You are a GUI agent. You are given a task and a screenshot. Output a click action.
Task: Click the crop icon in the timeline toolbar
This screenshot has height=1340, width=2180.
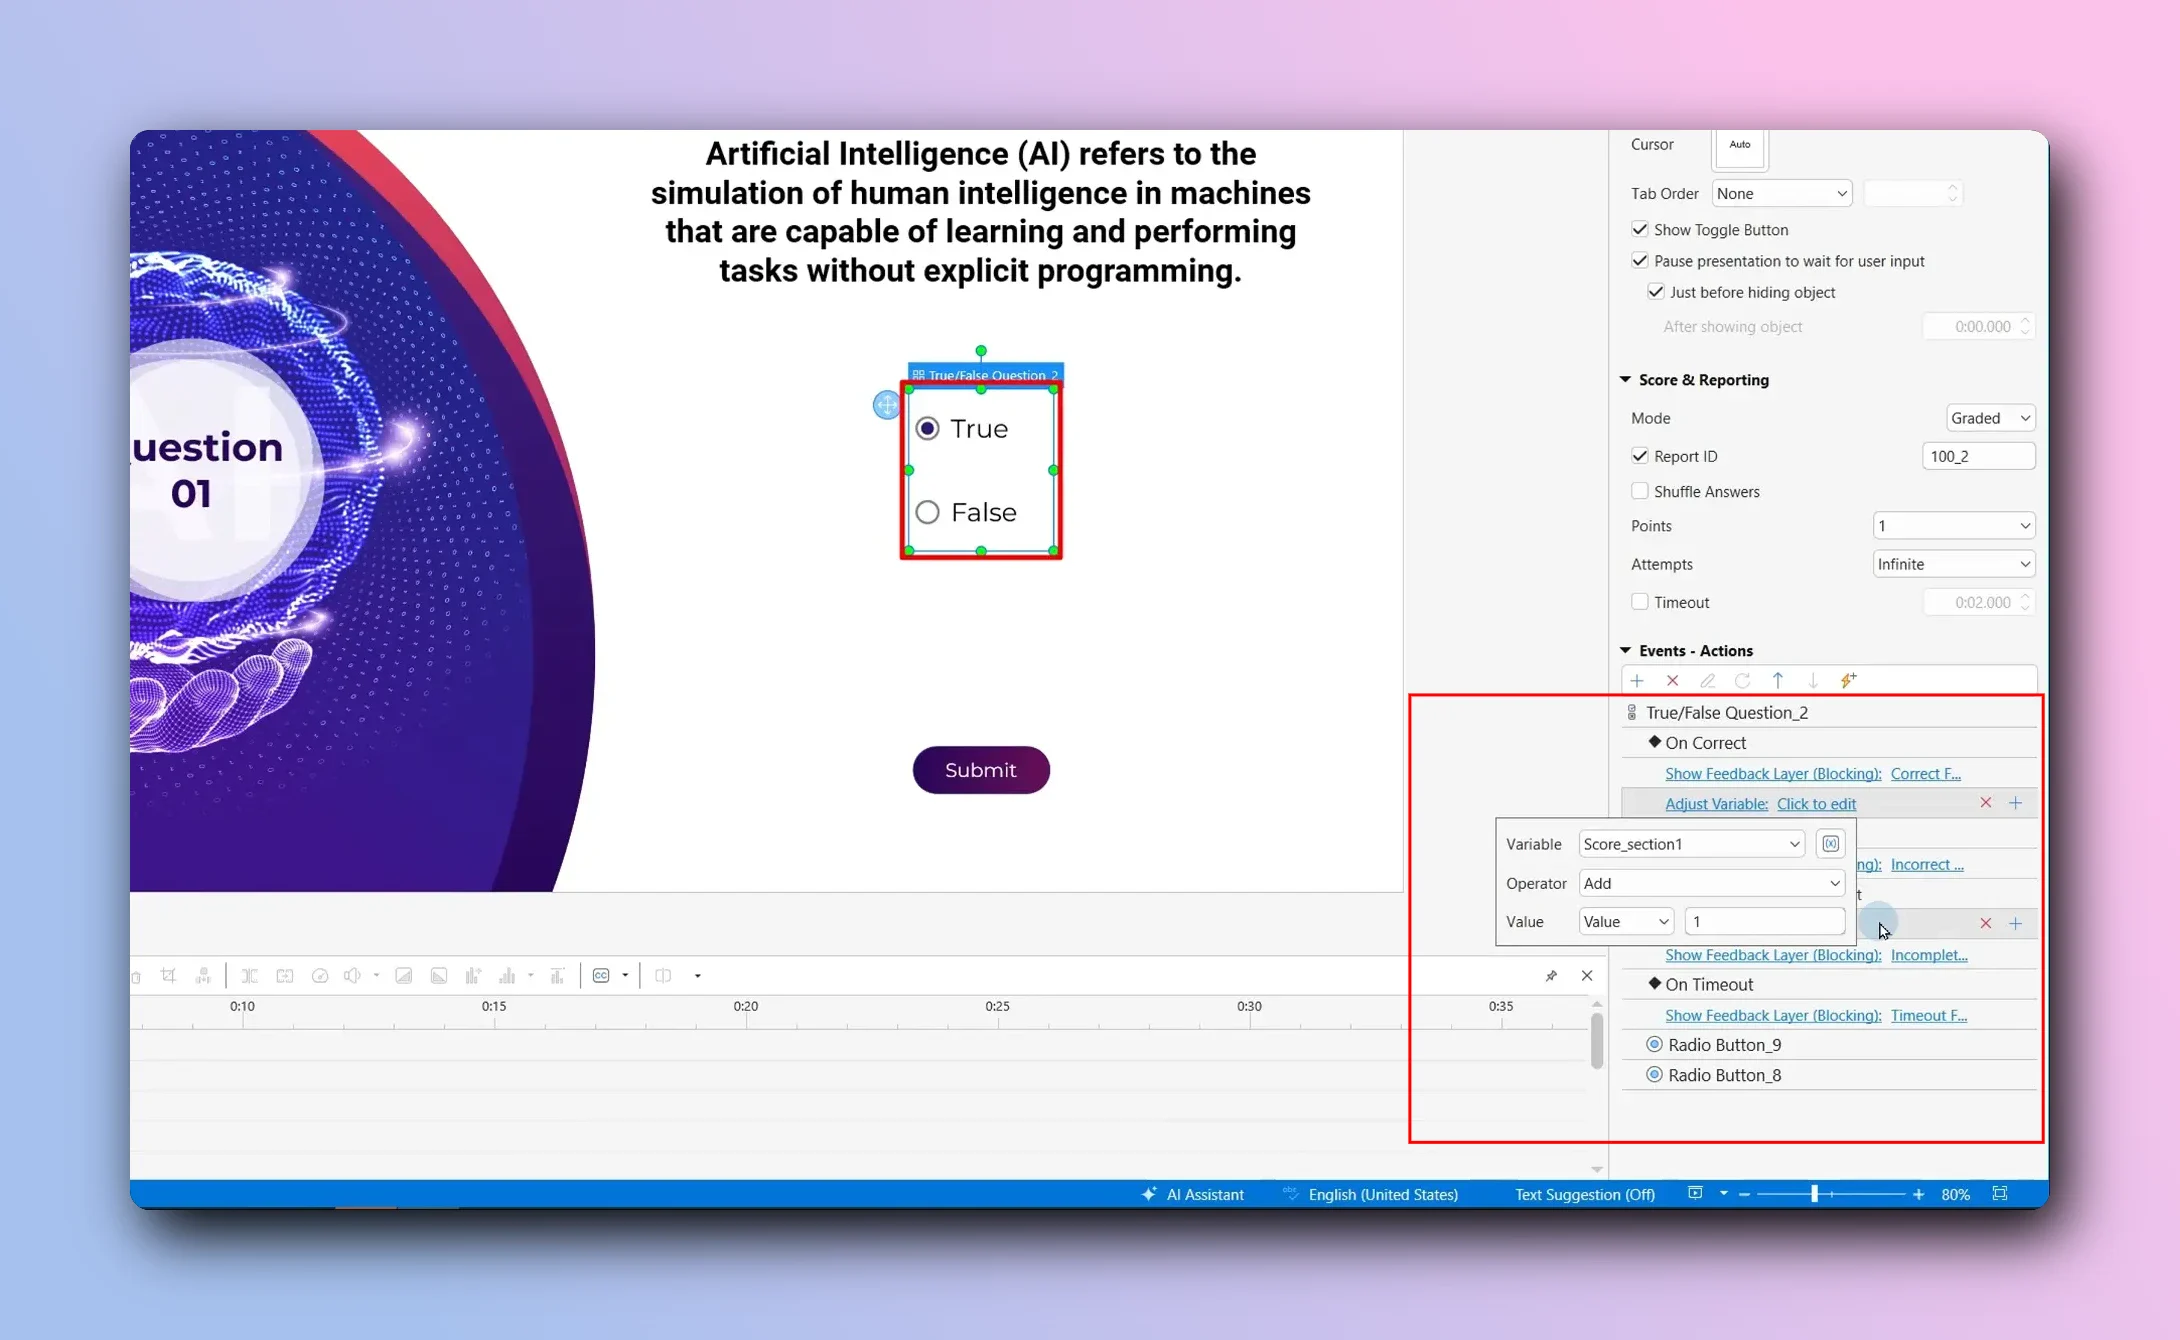pyautogui.click(x=168, y=976)
